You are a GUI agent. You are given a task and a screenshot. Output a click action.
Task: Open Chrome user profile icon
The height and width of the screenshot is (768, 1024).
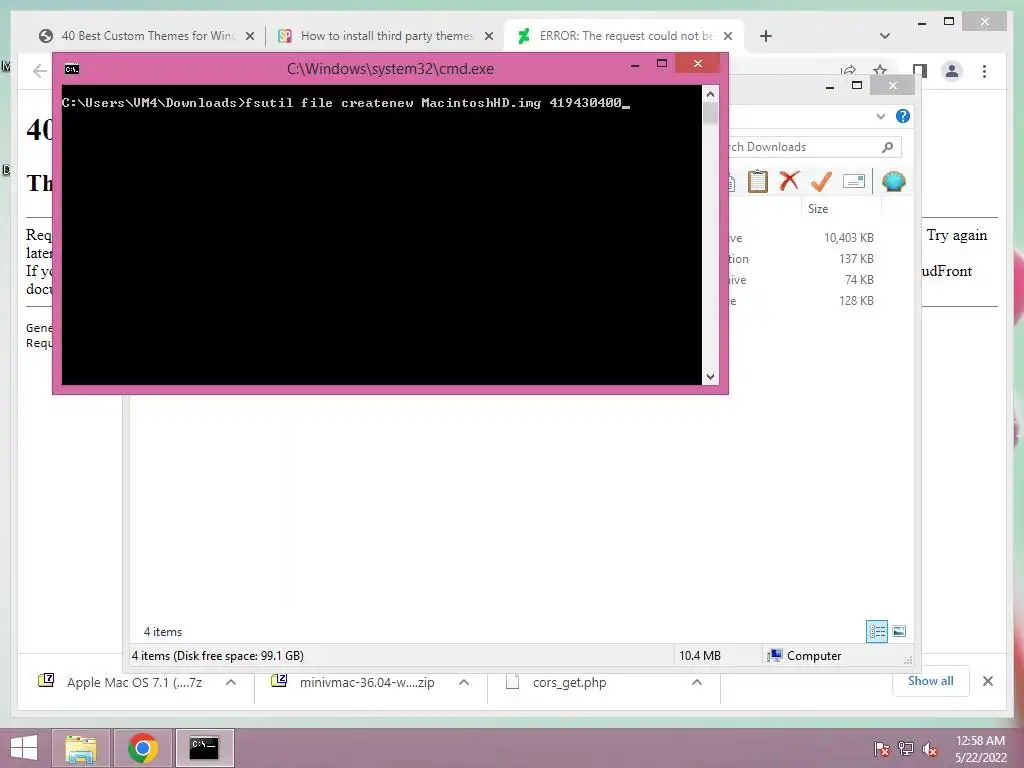(x=952, y=71)
